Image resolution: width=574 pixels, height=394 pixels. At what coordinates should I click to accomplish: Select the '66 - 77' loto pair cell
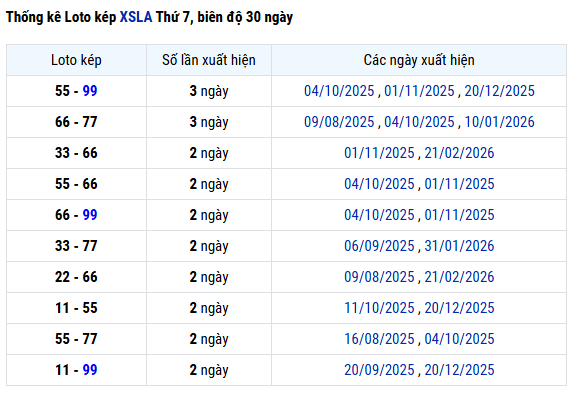pyautogui.click(x=76, y=122)
